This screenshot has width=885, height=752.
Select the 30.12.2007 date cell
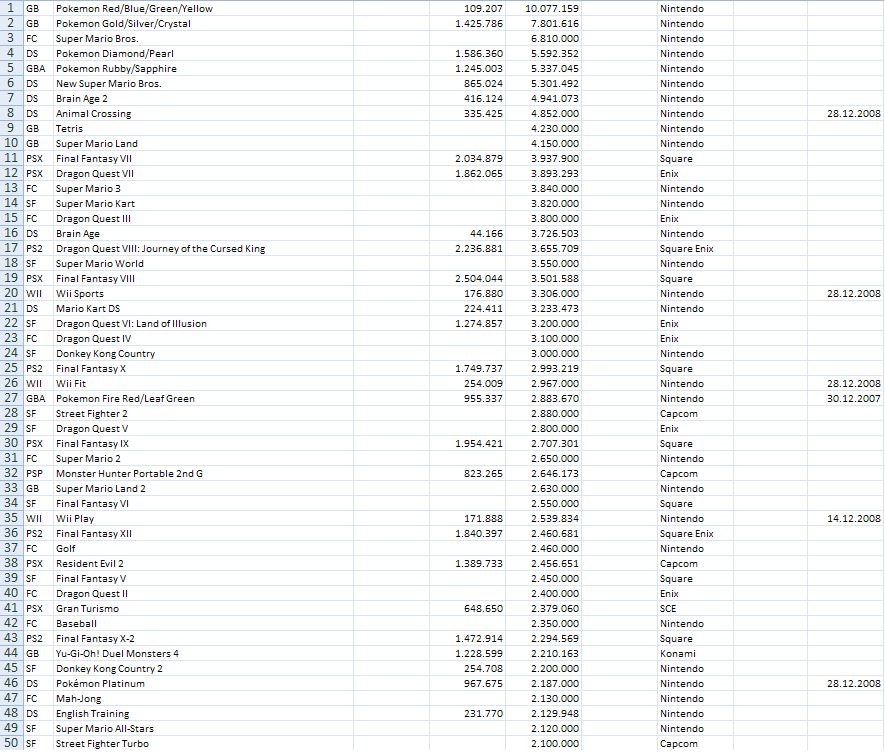click(x=853, y=399)
